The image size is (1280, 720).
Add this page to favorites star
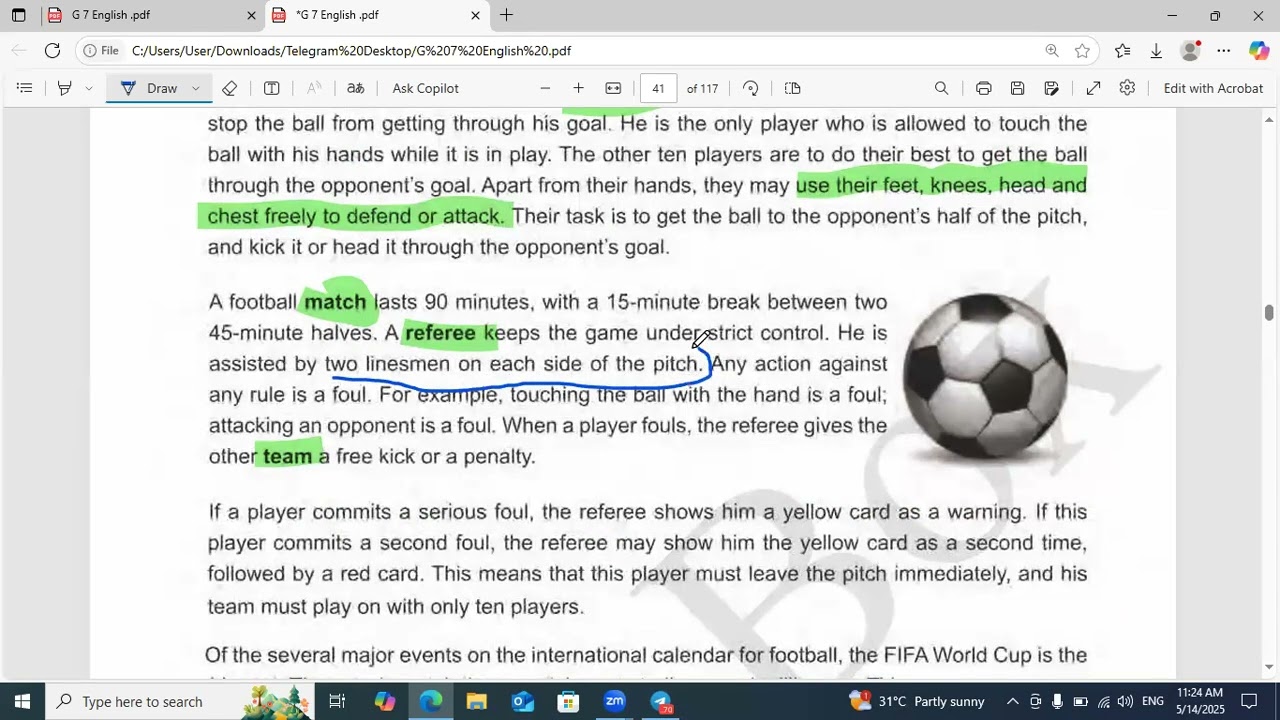coord(1082,51)
